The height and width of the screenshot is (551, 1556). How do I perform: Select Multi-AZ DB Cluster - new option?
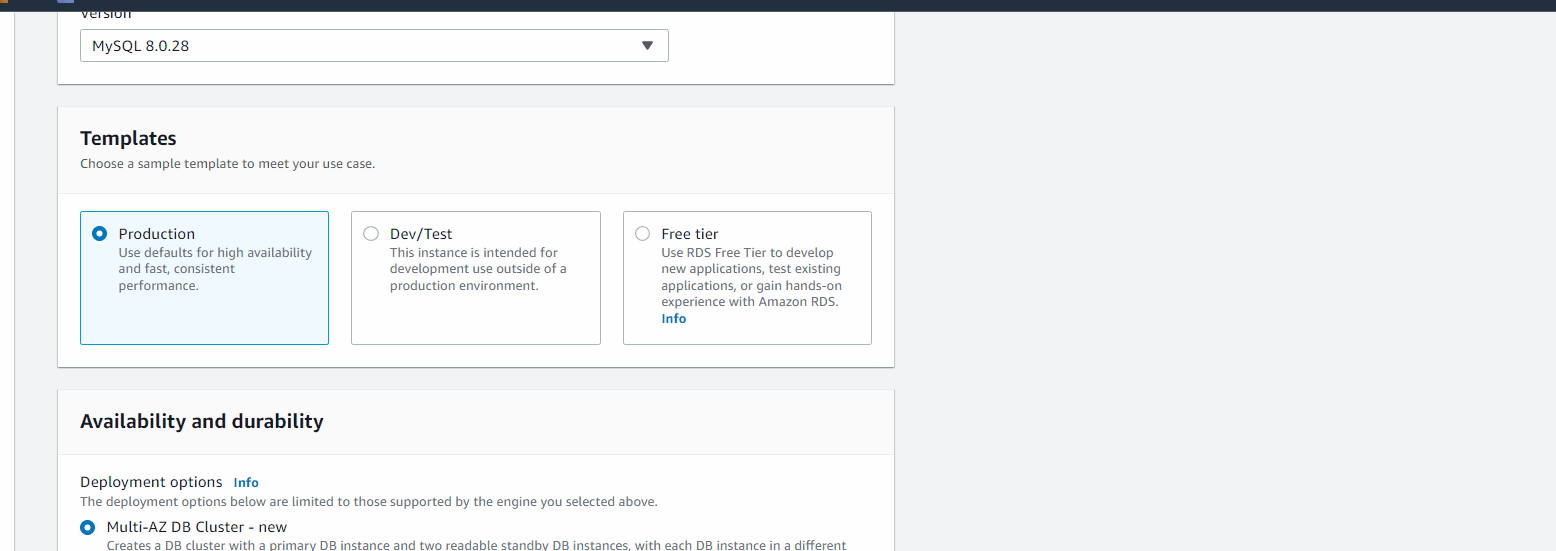pos(87,527)
